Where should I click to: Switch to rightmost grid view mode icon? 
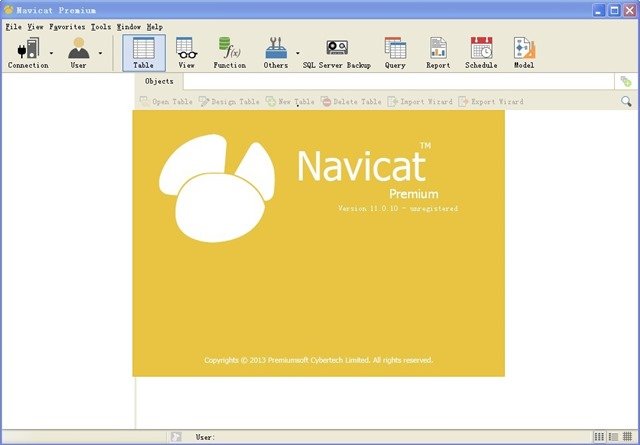(x=627, y=437)
